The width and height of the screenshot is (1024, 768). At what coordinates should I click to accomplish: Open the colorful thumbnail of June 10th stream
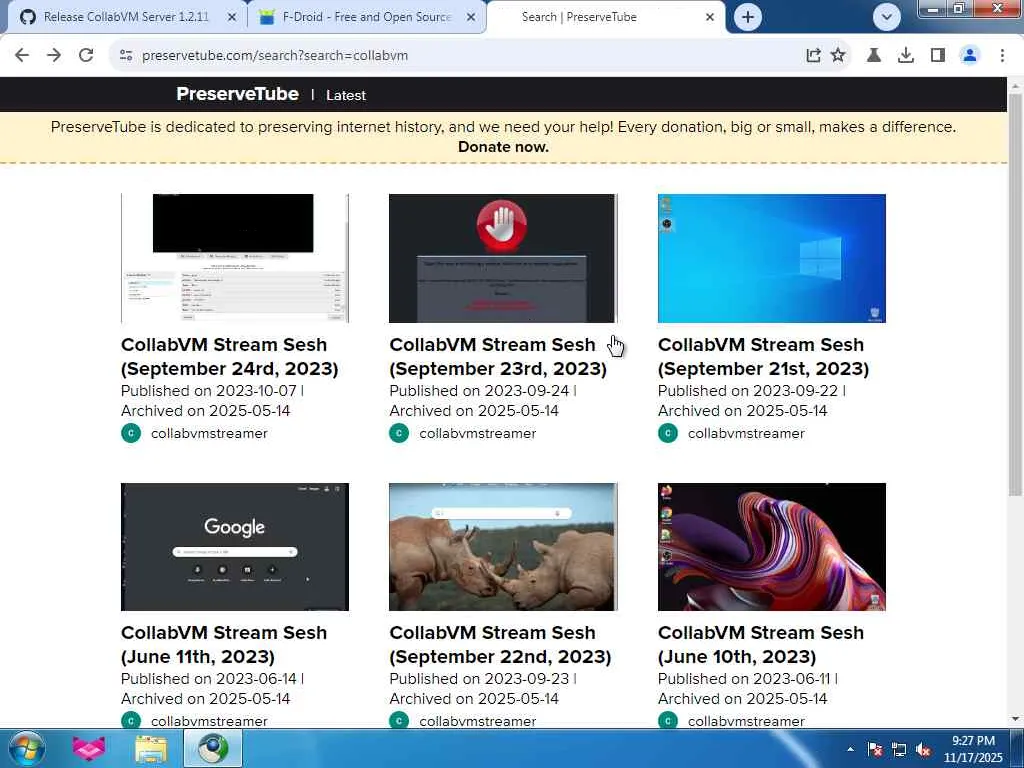[x=771, y=547]
